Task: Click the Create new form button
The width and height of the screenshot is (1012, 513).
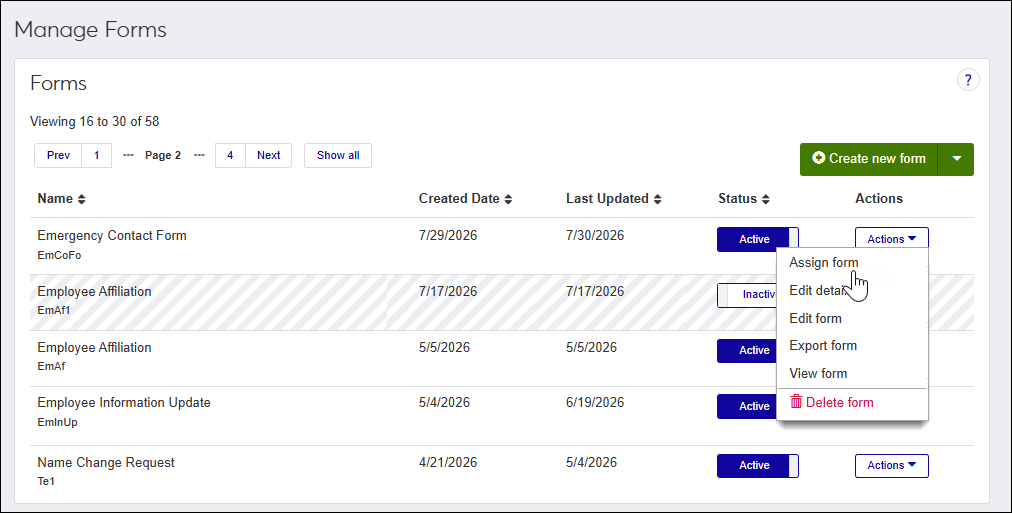Action: pyautogui.click(x=869, y=159)
